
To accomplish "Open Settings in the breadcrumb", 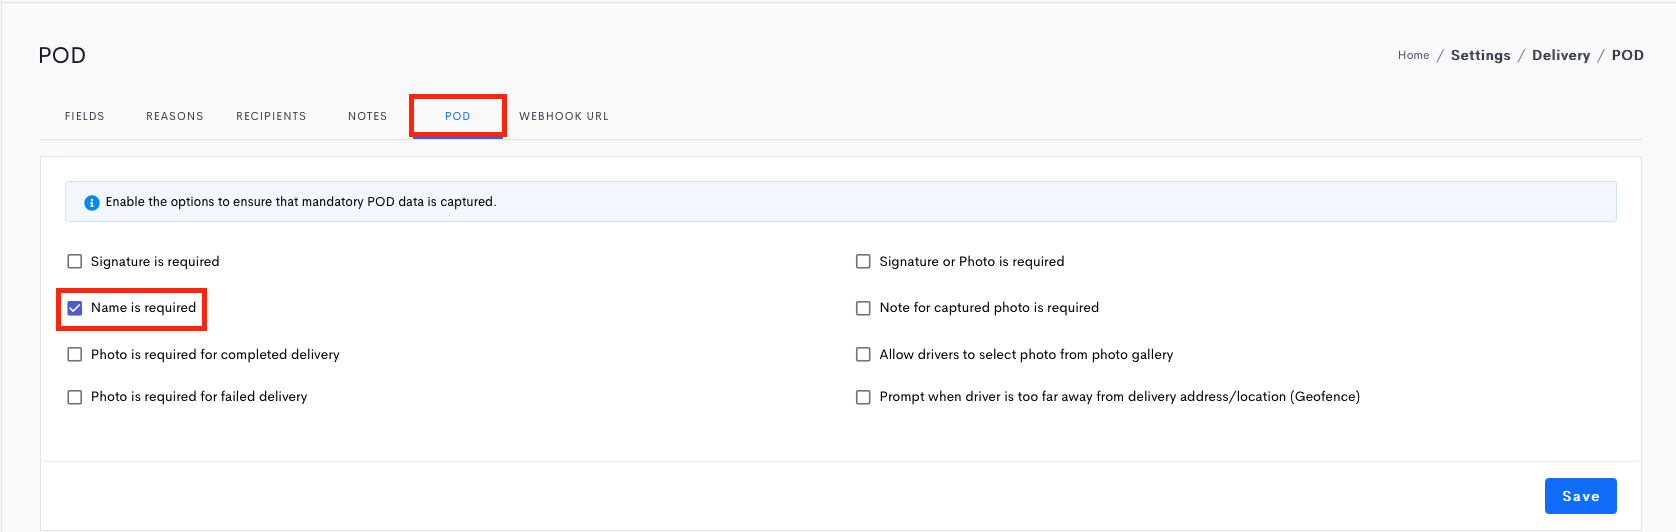I will (x=1481, y=56).
